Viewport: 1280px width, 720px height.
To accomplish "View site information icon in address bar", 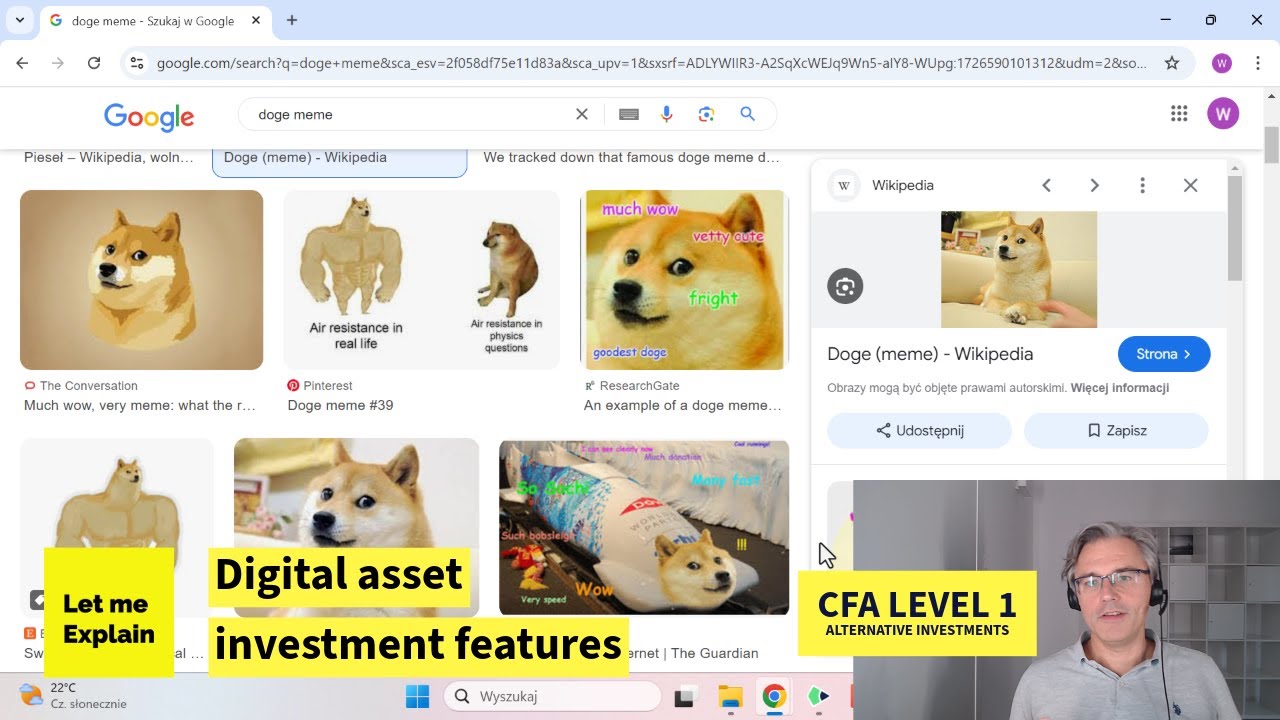I will click(138, 63).
